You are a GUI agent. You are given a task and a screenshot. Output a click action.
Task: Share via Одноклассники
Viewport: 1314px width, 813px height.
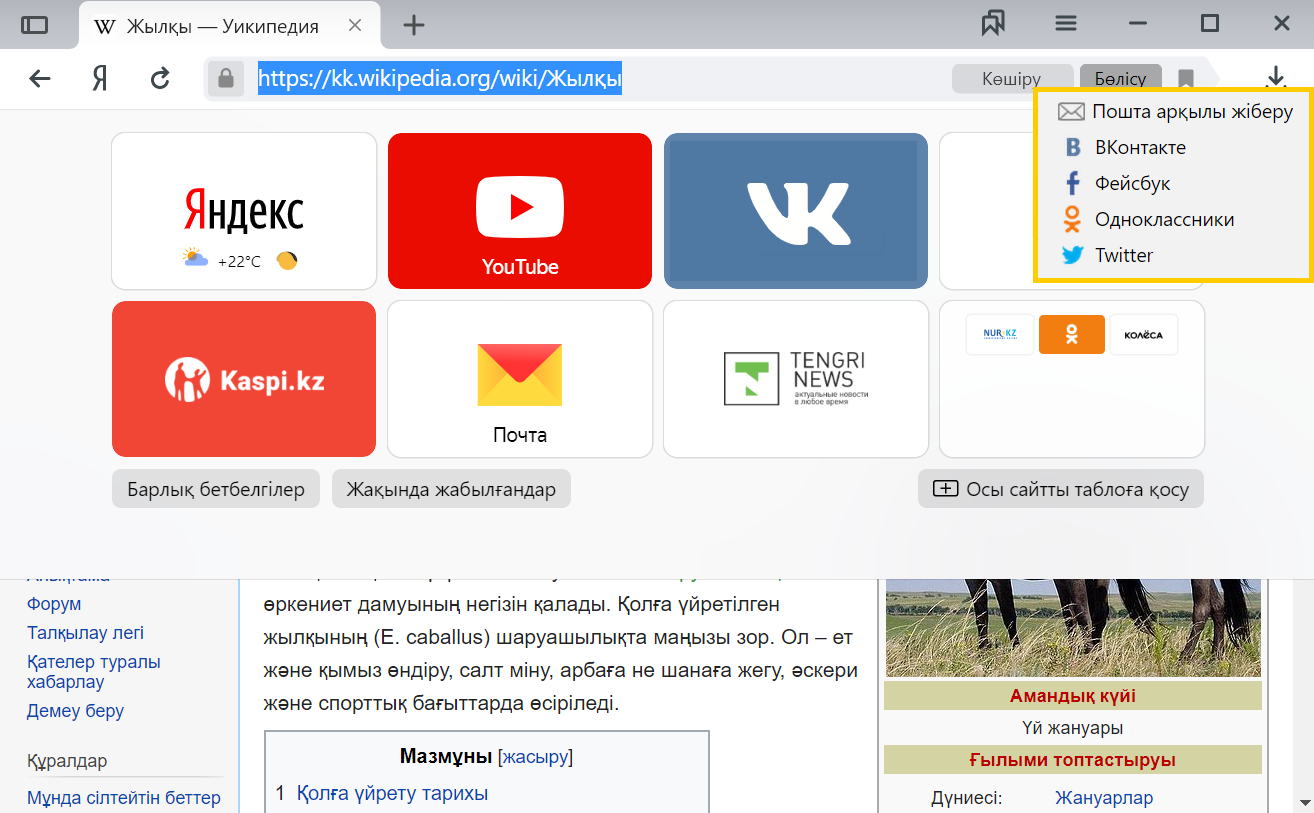tap(1148, 220)
